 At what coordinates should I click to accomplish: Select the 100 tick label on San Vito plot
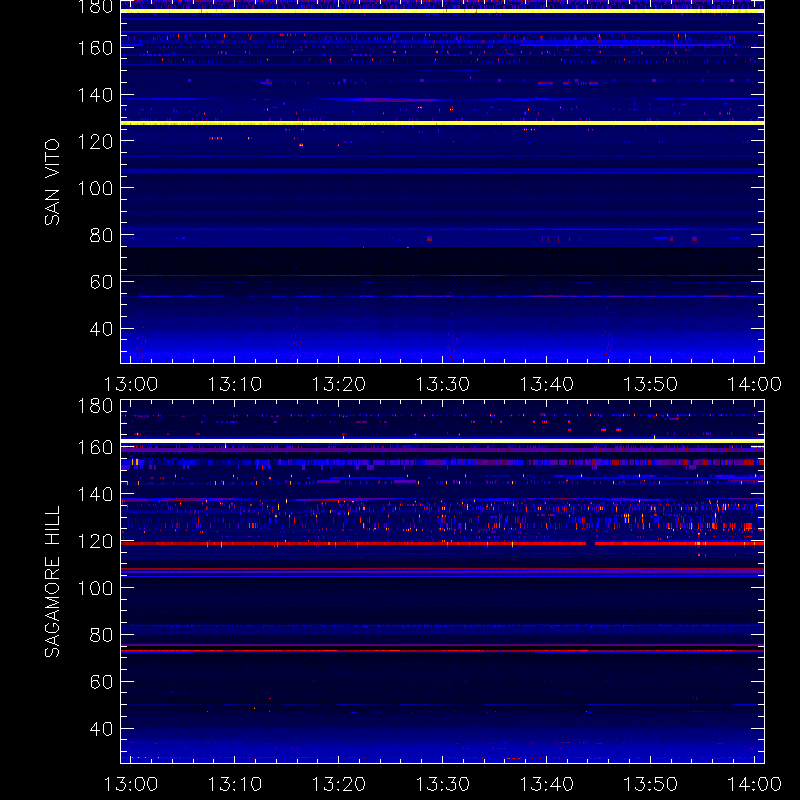click(95, 188)
